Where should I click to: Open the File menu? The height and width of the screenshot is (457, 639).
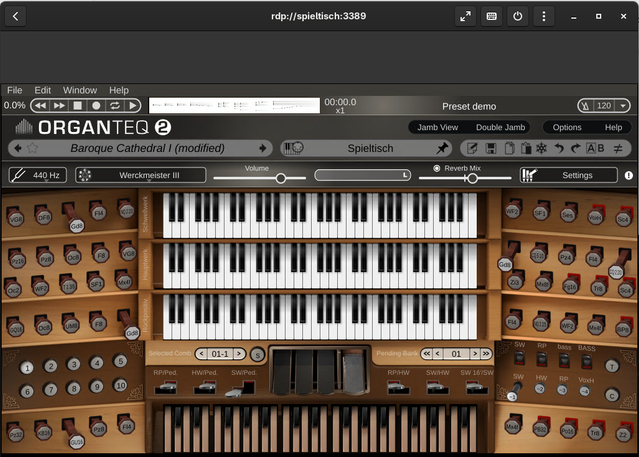point(15,90)
